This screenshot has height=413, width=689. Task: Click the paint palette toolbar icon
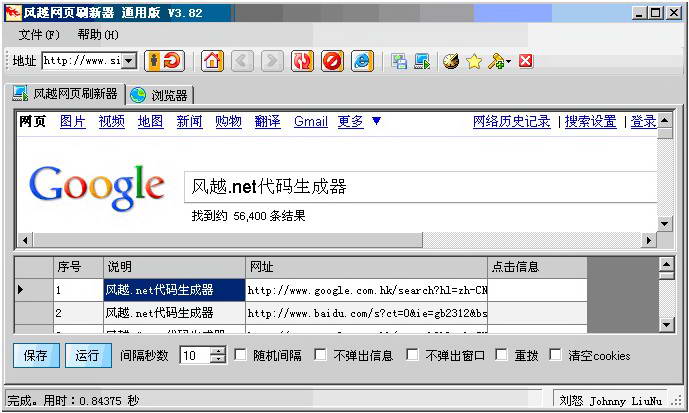[451, 61]
